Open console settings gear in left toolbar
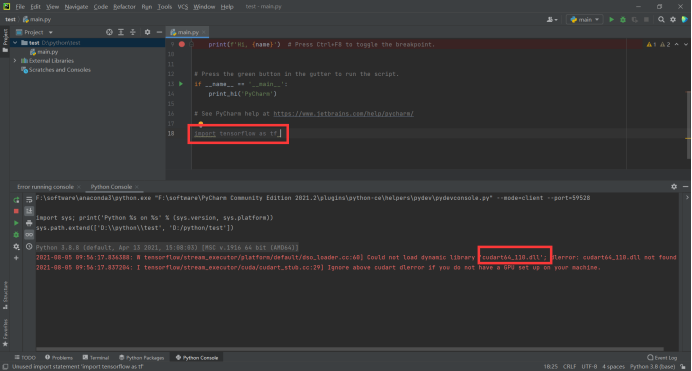 coord(16,247)
